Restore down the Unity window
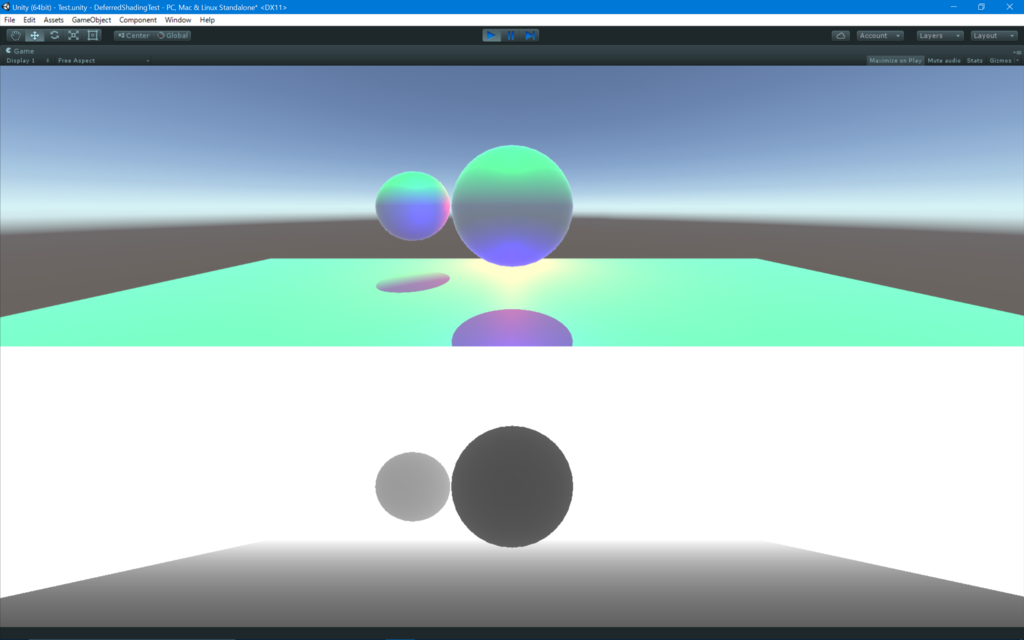 pyautogui.click(x=981, y=7)
